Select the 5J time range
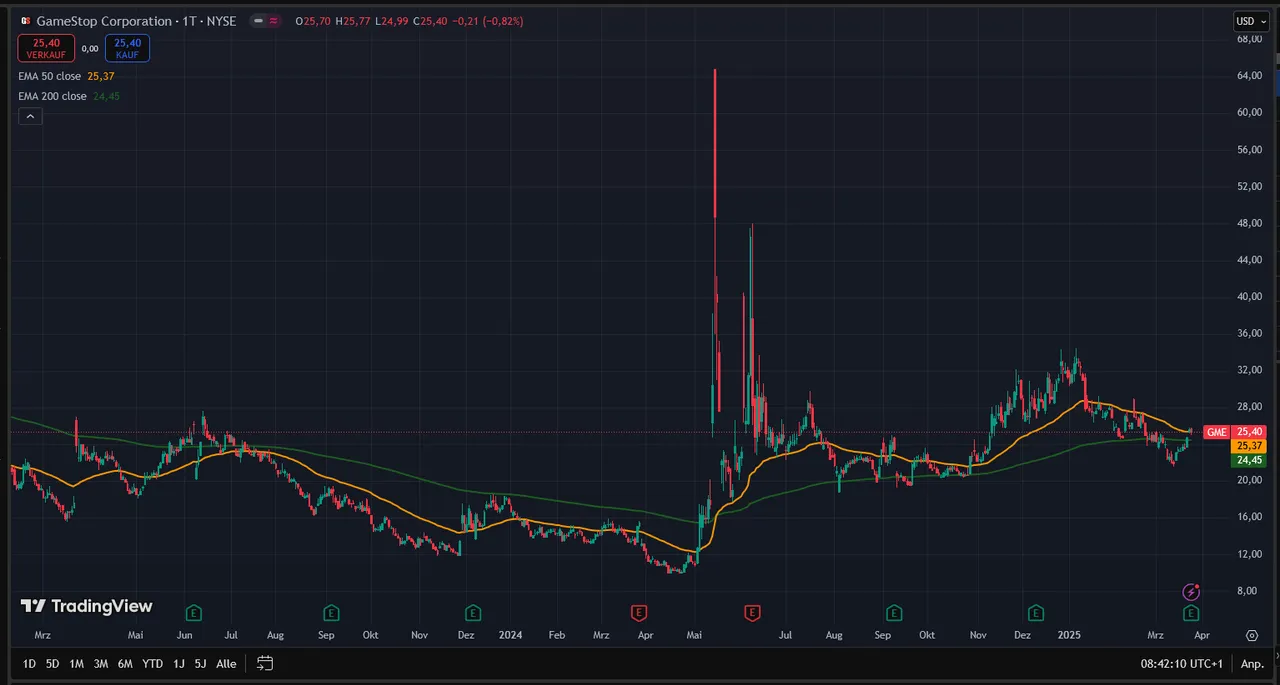This screenshot has height=685, width=1280. pyautogui.click(x=201, y=663)
